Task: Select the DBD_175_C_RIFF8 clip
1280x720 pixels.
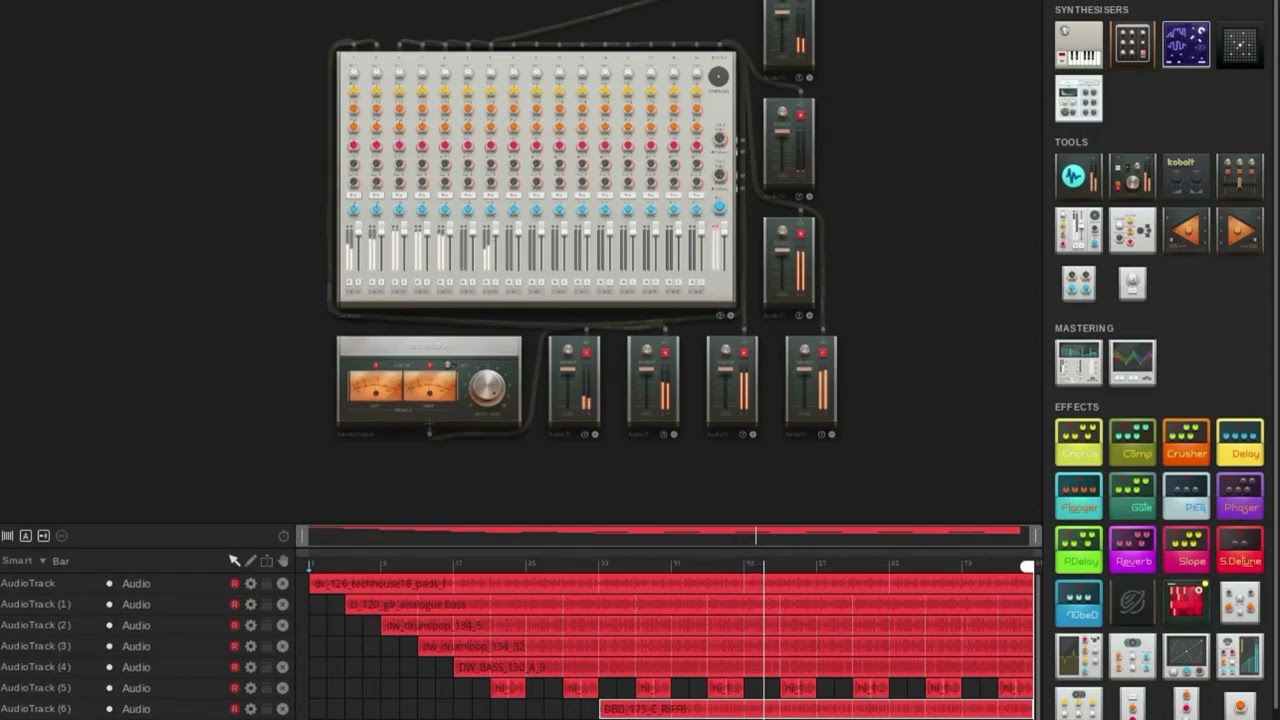Action: point(816,709)
